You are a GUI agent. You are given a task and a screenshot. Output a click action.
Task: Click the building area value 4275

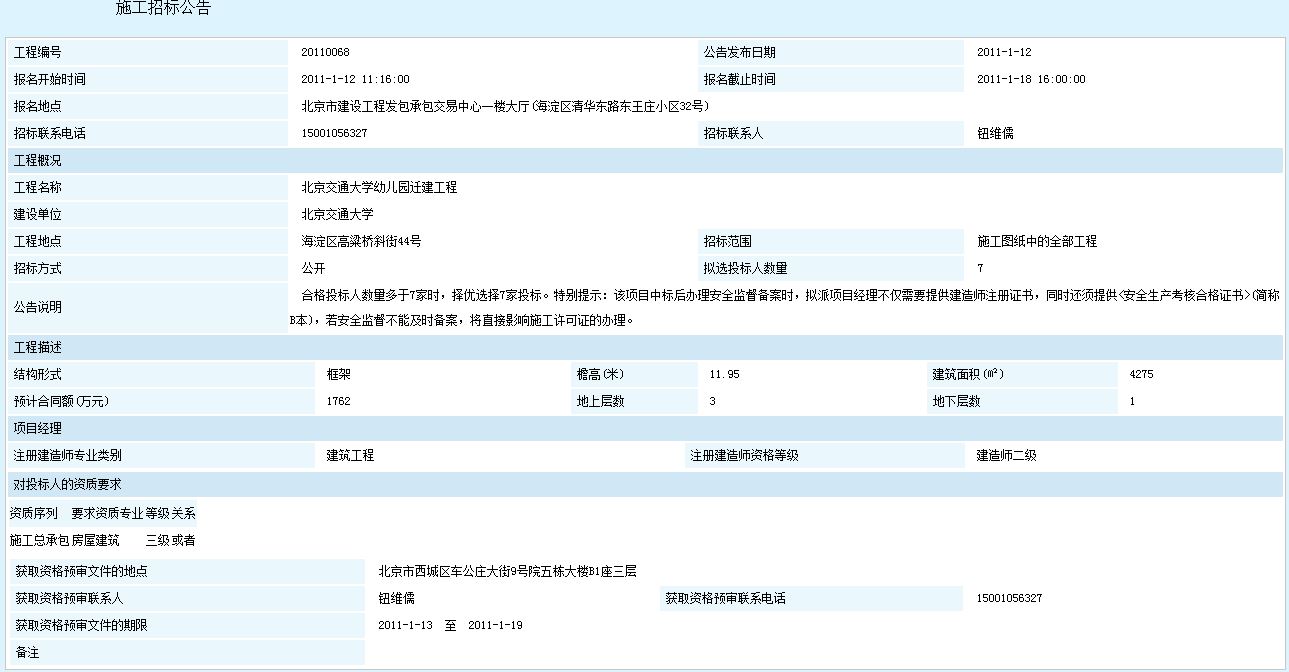[x=1141, y=374]
